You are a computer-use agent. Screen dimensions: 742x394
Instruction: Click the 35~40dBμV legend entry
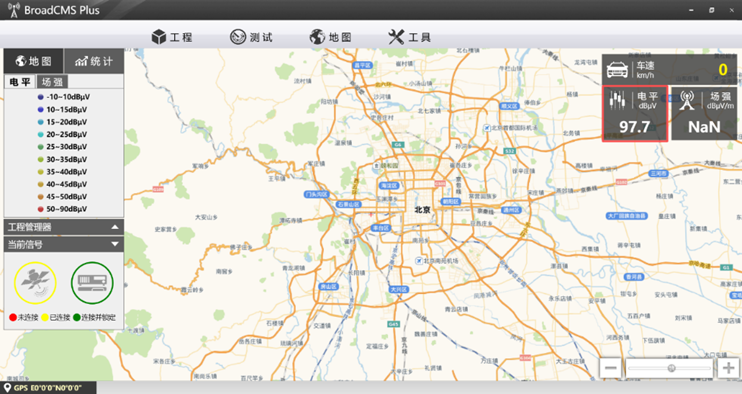coord(63,172)
